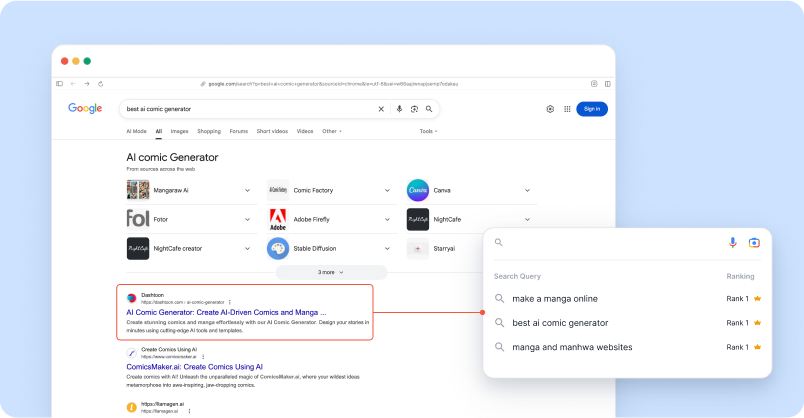The width and height of the screenshot is (804, 418).
Task: Expand the NightCafe entry chevron
Action: (527, 220)
